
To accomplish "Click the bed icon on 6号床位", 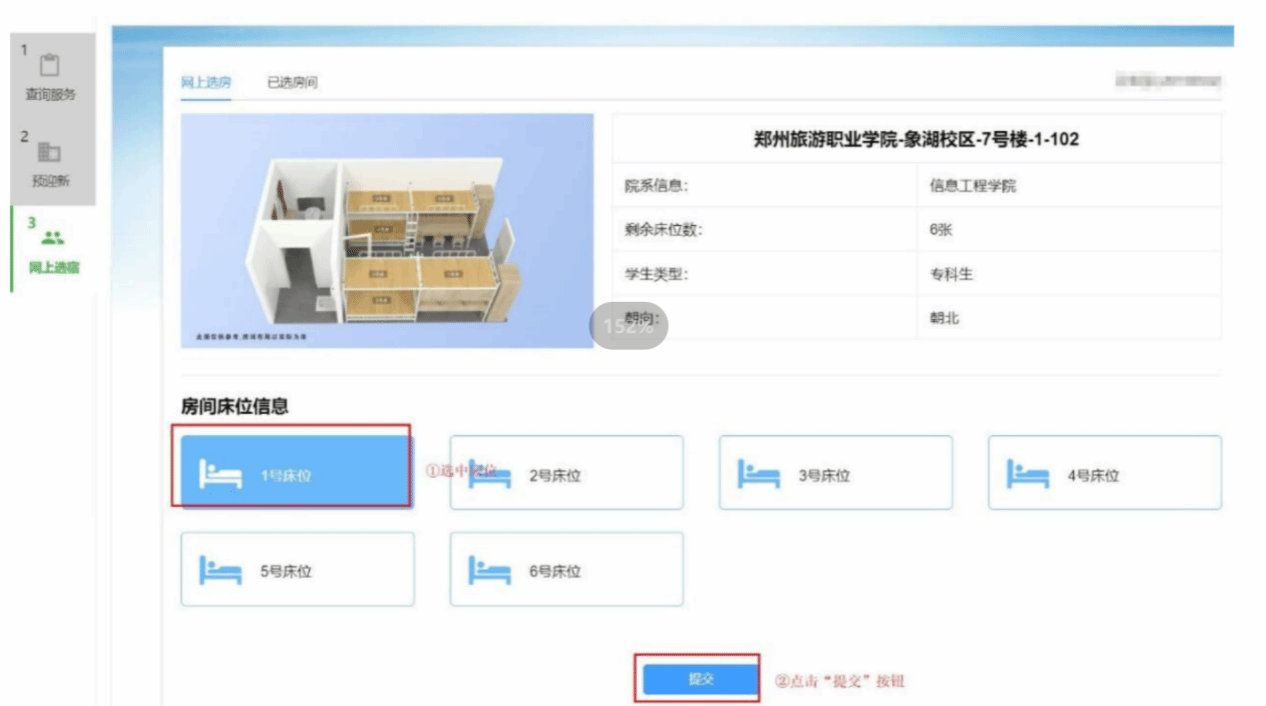I will click(x=490, y=570).
